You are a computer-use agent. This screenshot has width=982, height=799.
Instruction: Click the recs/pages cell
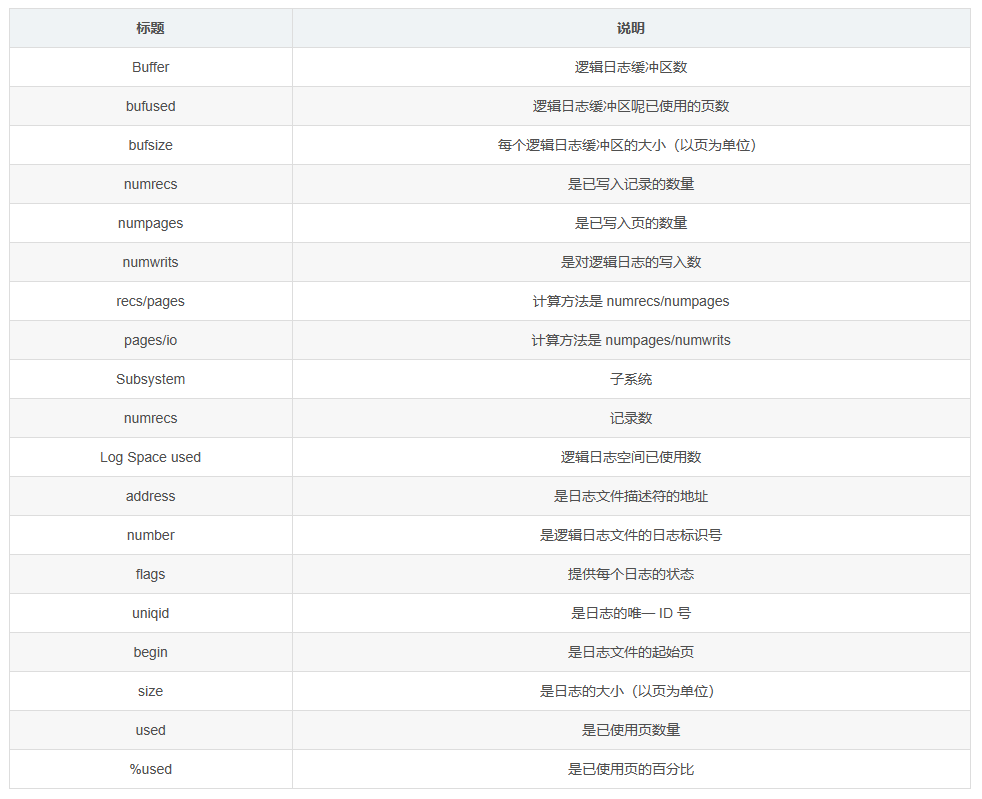[150, 301]
